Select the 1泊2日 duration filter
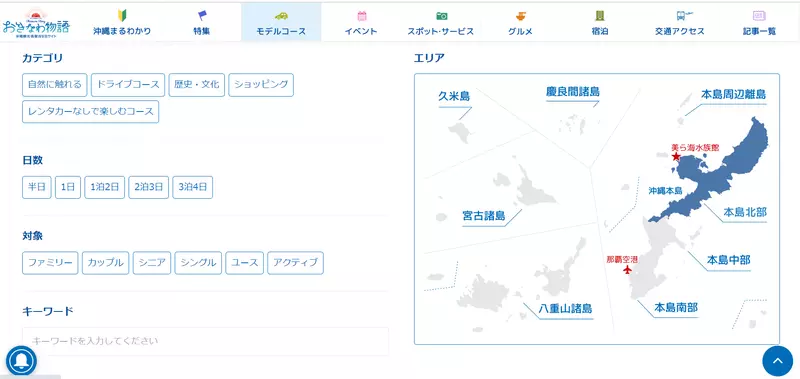This screenshot has height=379, width=800. coord(105,187)
